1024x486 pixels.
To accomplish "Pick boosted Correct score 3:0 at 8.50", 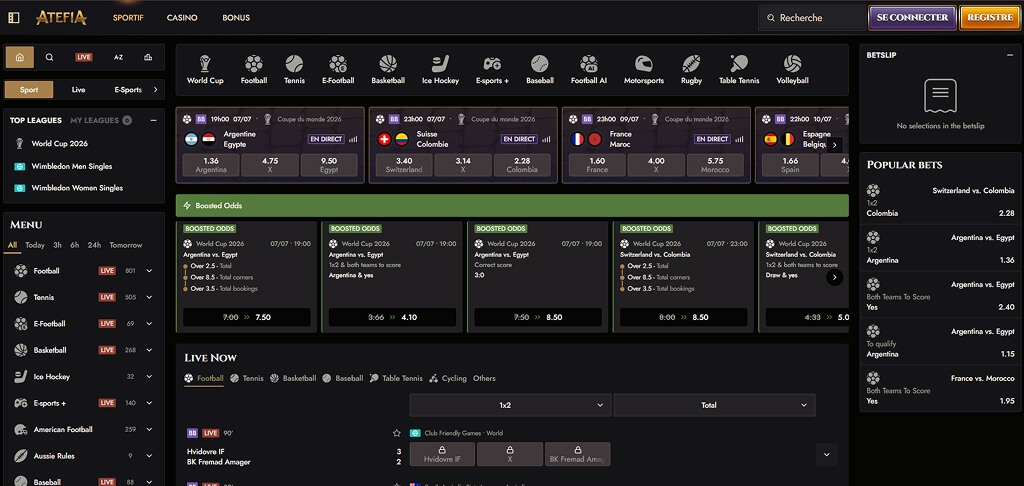I will (x=538, y=317).
